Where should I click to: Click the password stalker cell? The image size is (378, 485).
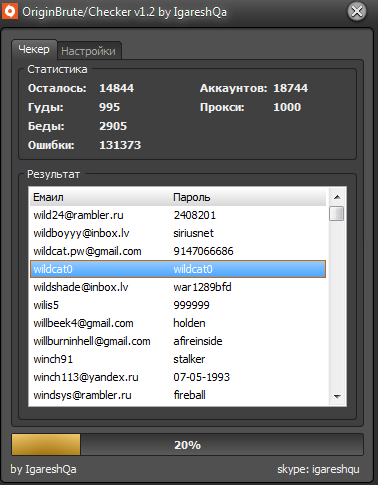click(x=189, y=359)
